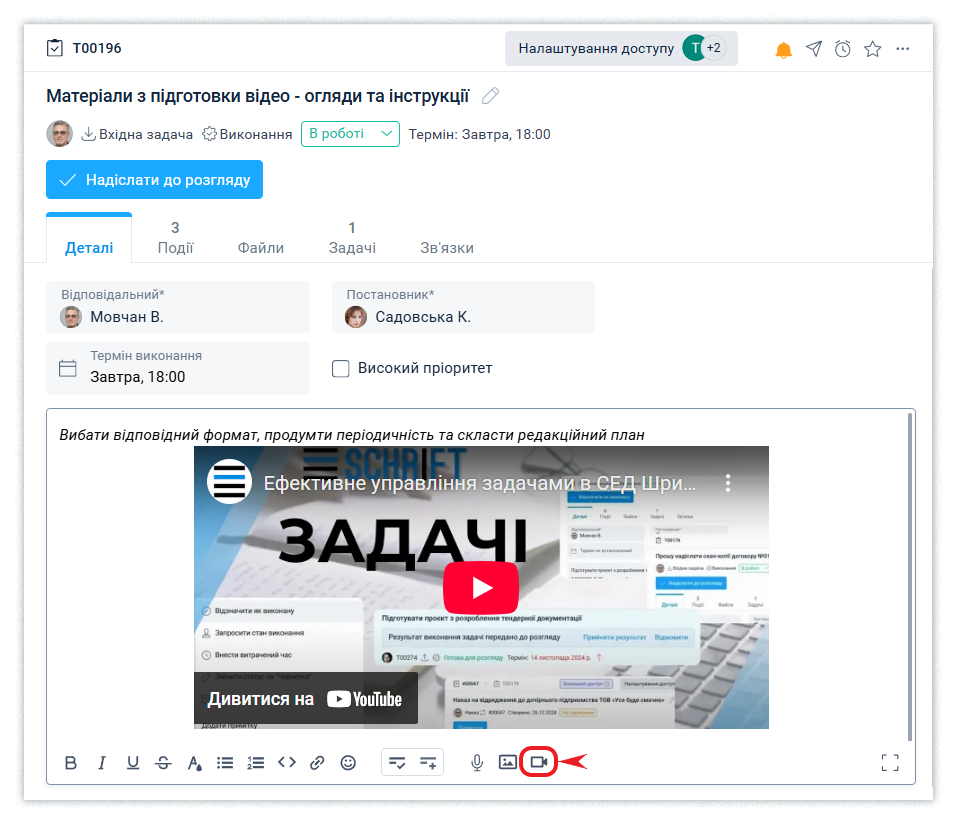957x830 pixels.
Task: Open the alarm clock reminder icon
Action: 843,49
